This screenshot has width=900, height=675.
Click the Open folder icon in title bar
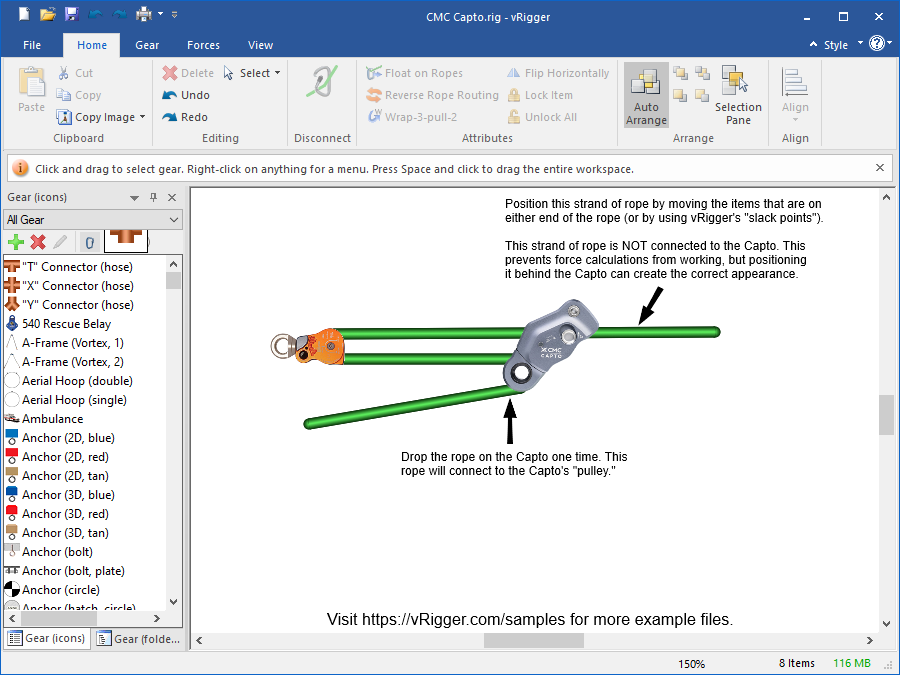(48, 14)
